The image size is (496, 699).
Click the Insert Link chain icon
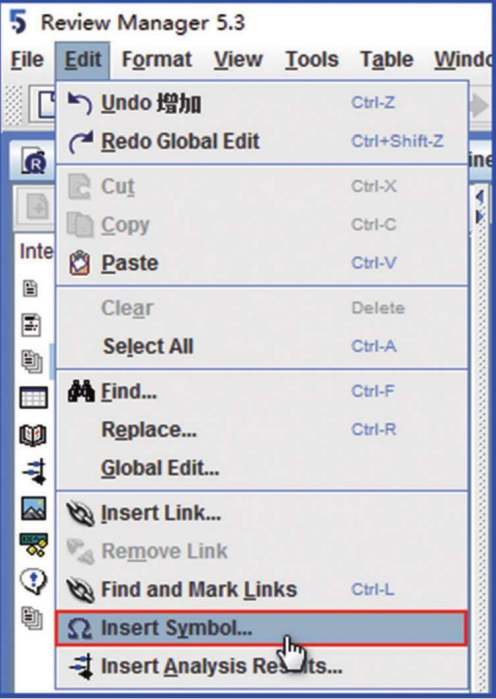(x=80, y=514)
